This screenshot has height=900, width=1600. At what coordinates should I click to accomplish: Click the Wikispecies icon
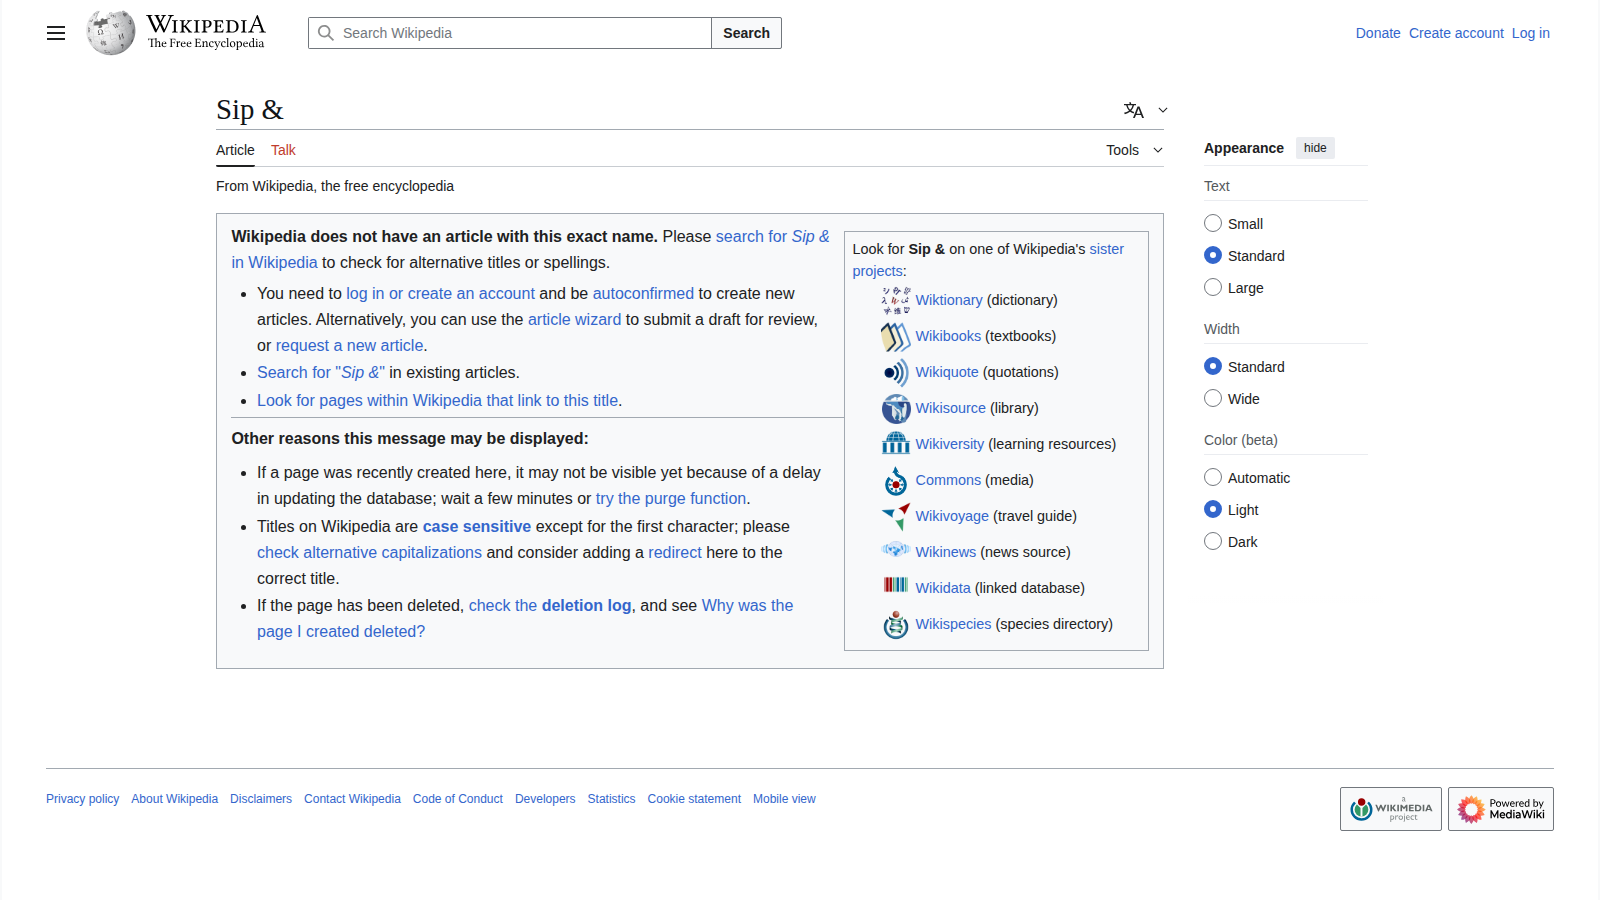[x=895, y=624]
